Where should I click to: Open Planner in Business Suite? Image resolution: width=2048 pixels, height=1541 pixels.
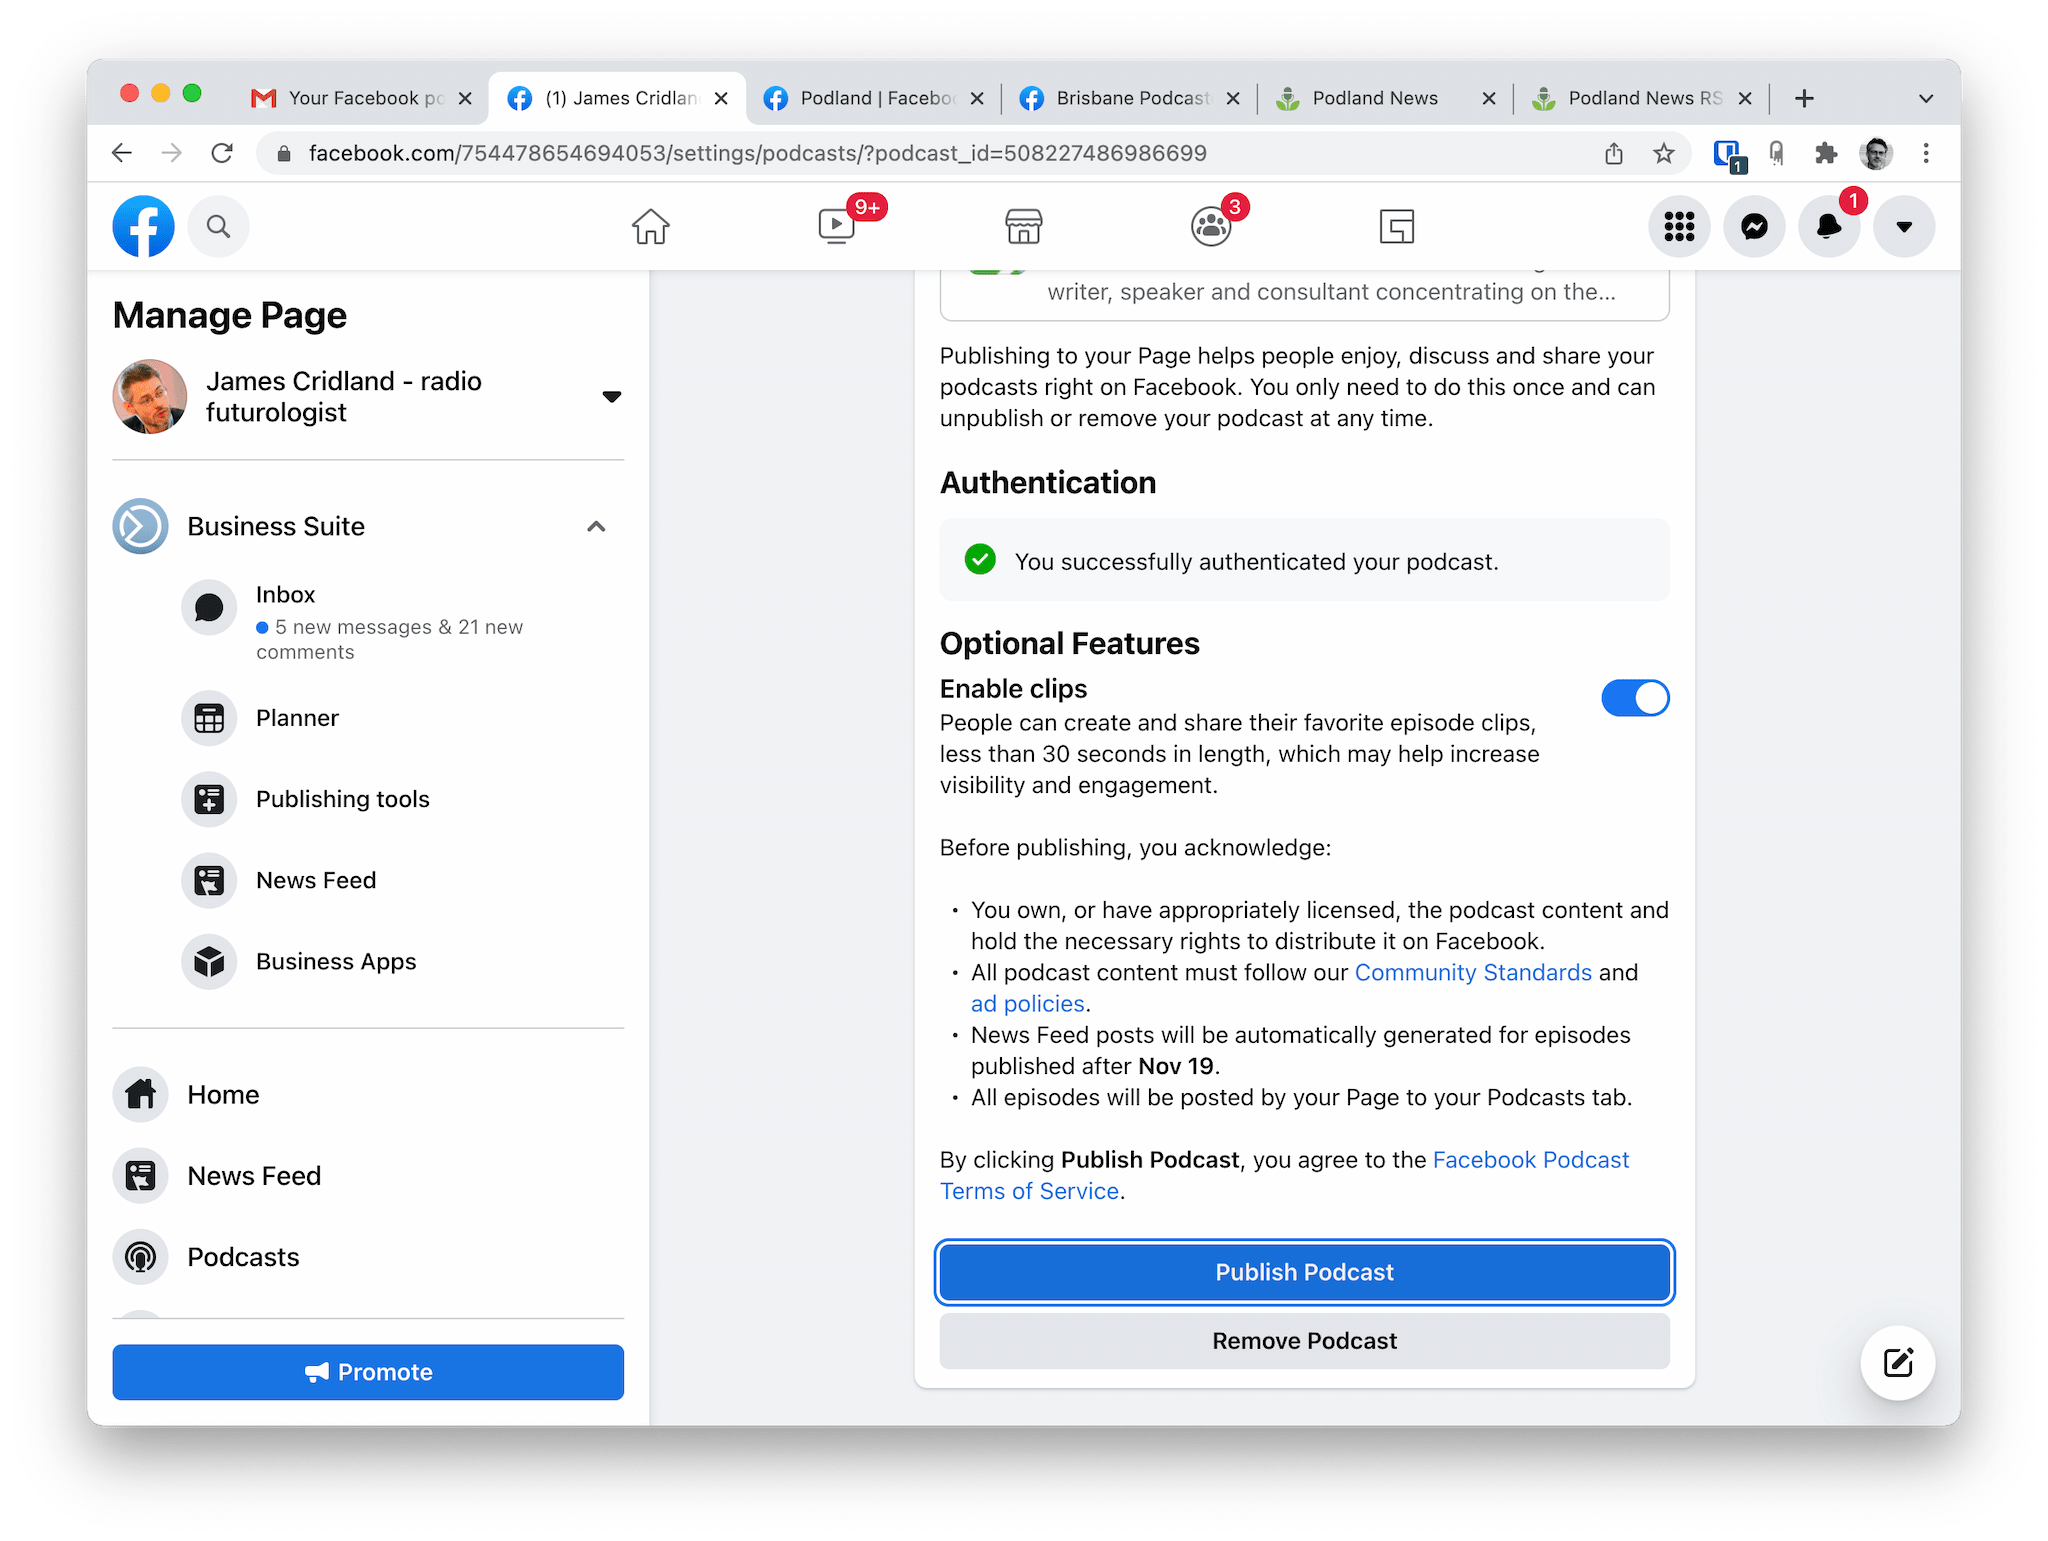400,718
